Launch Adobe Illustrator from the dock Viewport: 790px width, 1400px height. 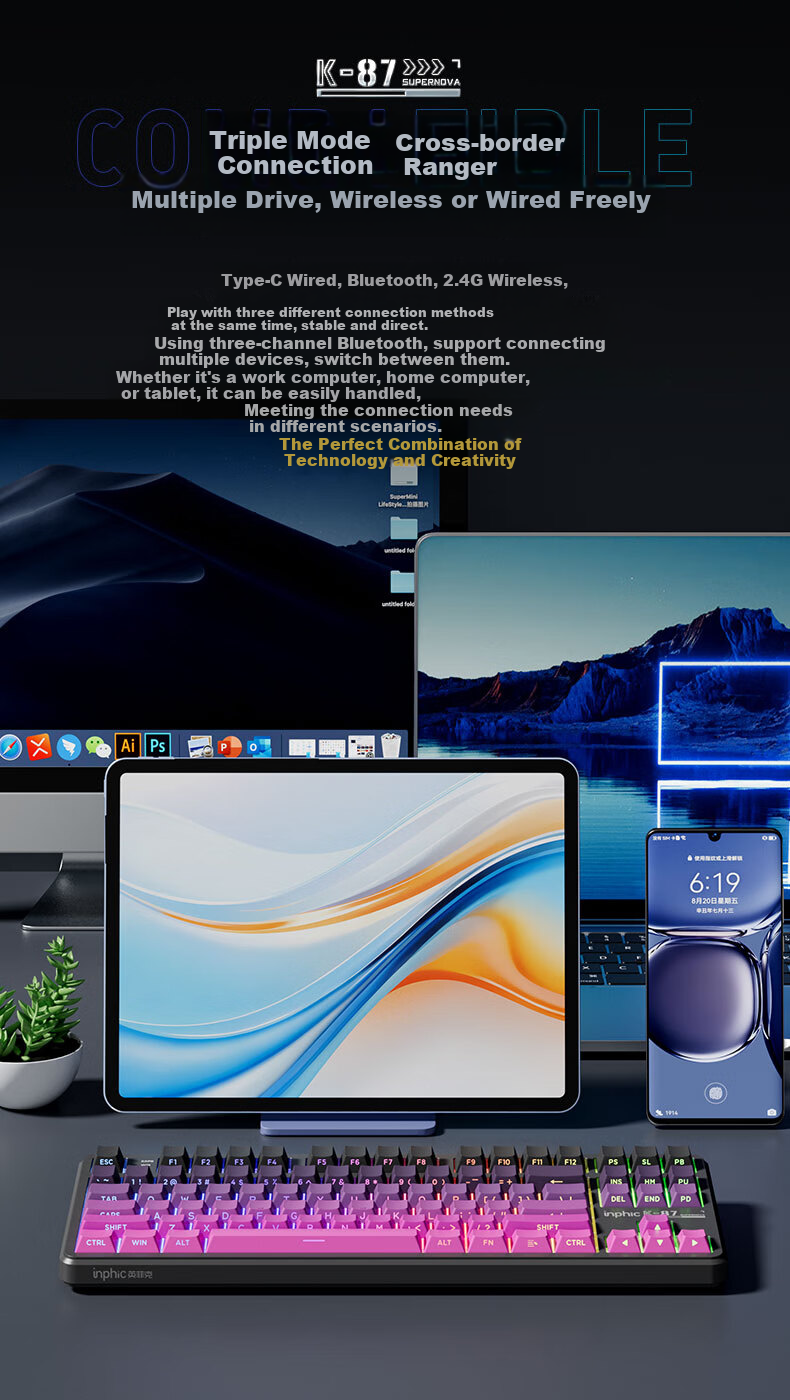[128, 746]
